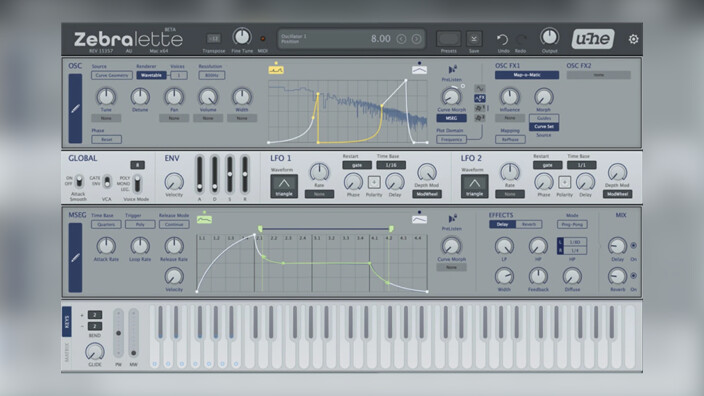Click the Undo arrow icon

(x=502, y=40)
